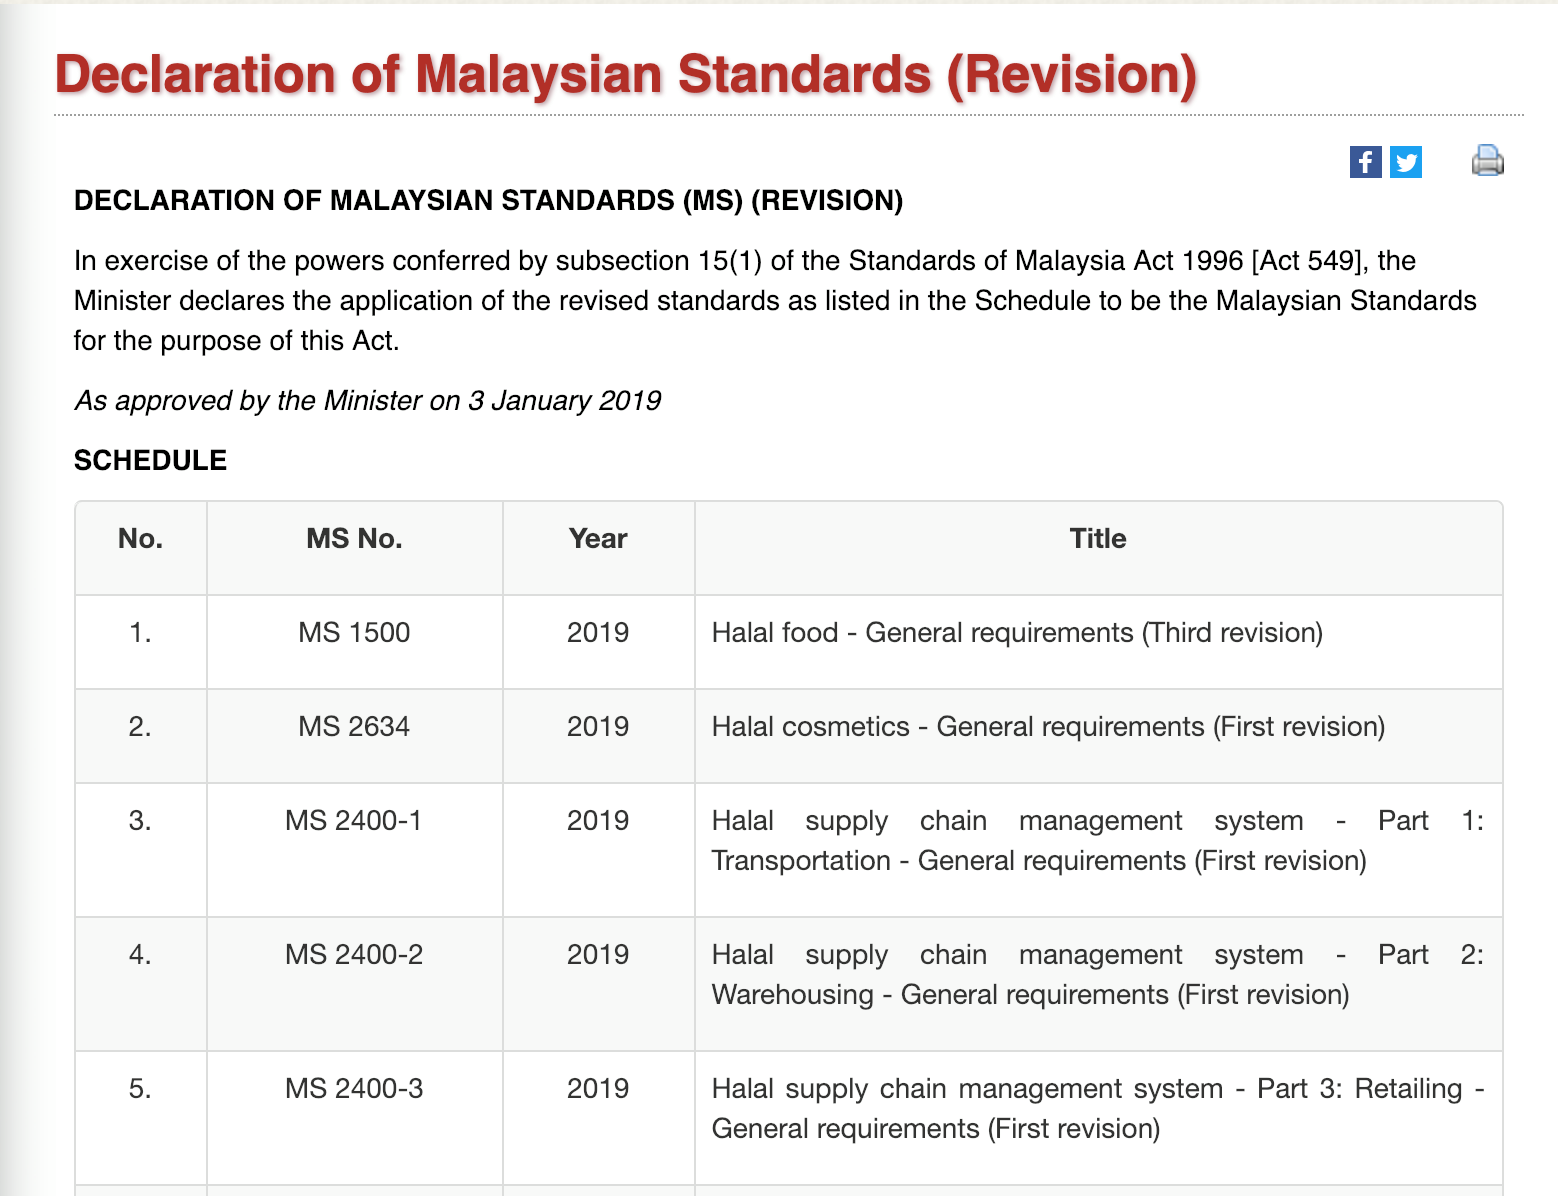Screen dimensions: 1558x1196
Task: Click the year 2019 in MS 1500 row
Action: tap(598, 633)
